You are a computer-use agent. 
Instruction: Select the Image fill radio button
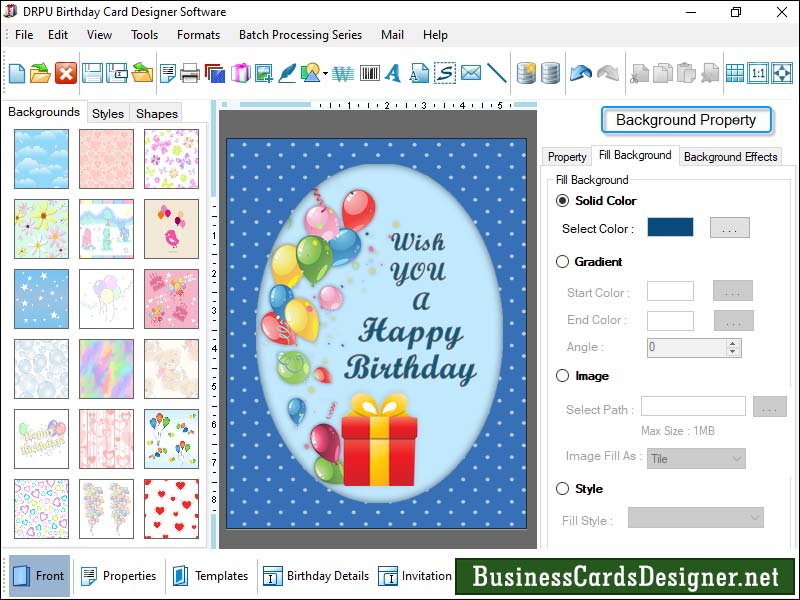pyautogui.click(x=562, y=376)
